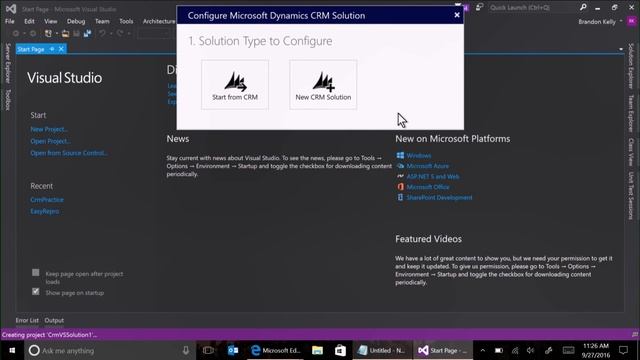Open the Windows Start button

12,350
